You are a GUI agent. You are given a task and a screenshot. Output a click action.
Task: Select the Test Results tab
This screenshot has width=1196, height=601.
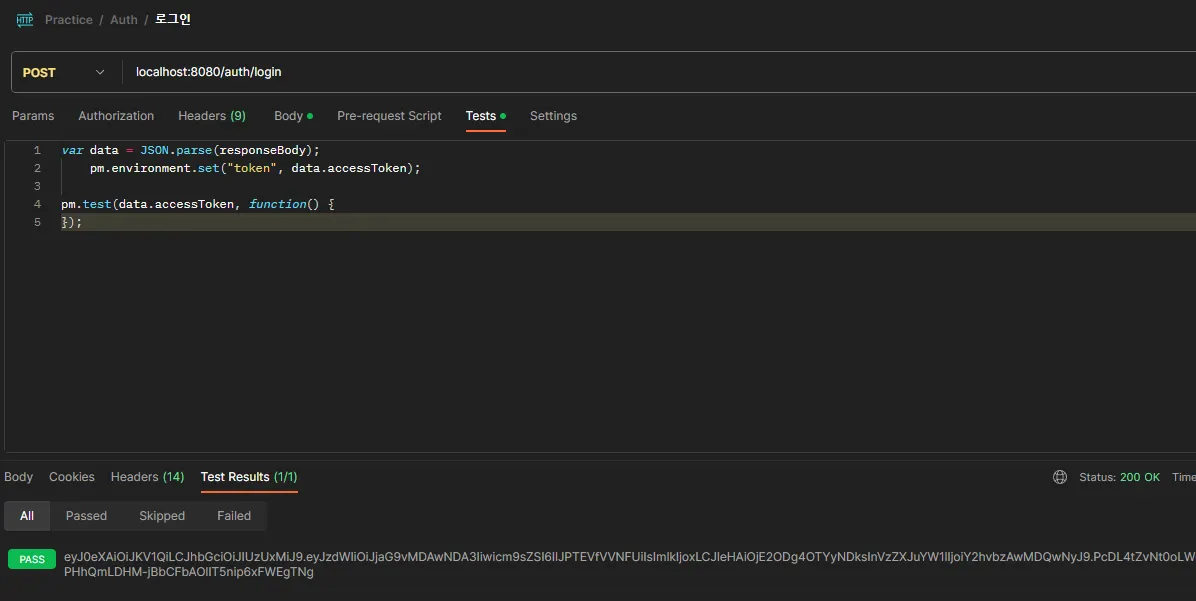[x=249, y=477]
